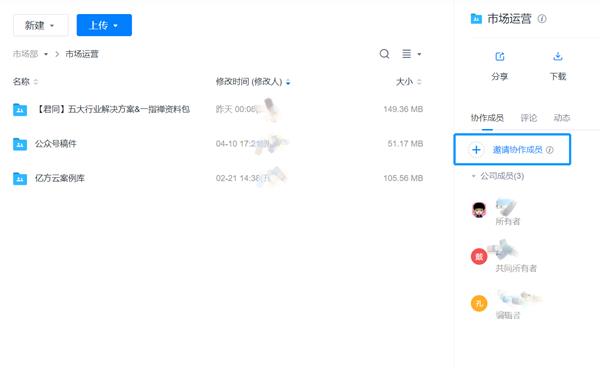Screen dimensions: 600x368
Task: Sort by 名称 column
Action: click(x=25, y=81)
